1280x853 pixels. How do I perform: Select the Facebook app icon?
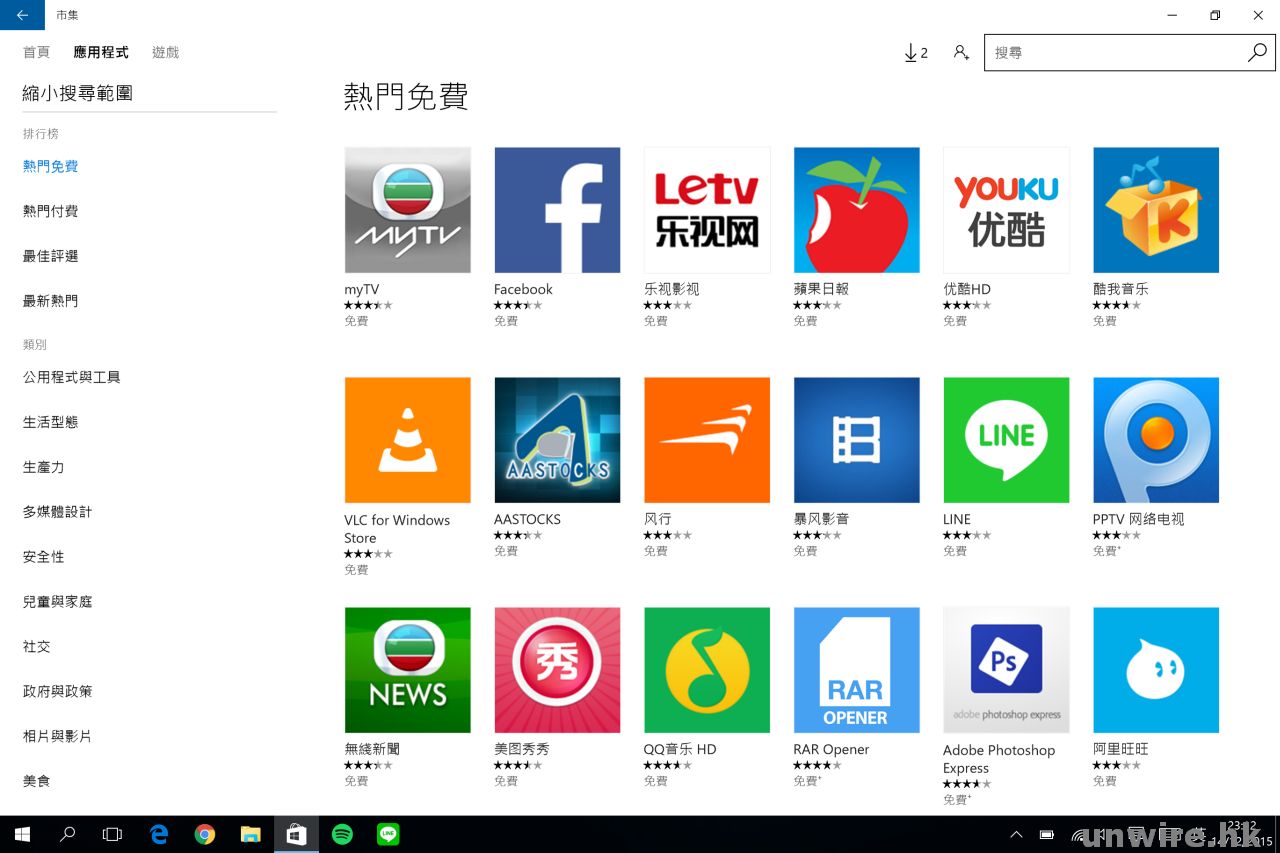(557, 210)
